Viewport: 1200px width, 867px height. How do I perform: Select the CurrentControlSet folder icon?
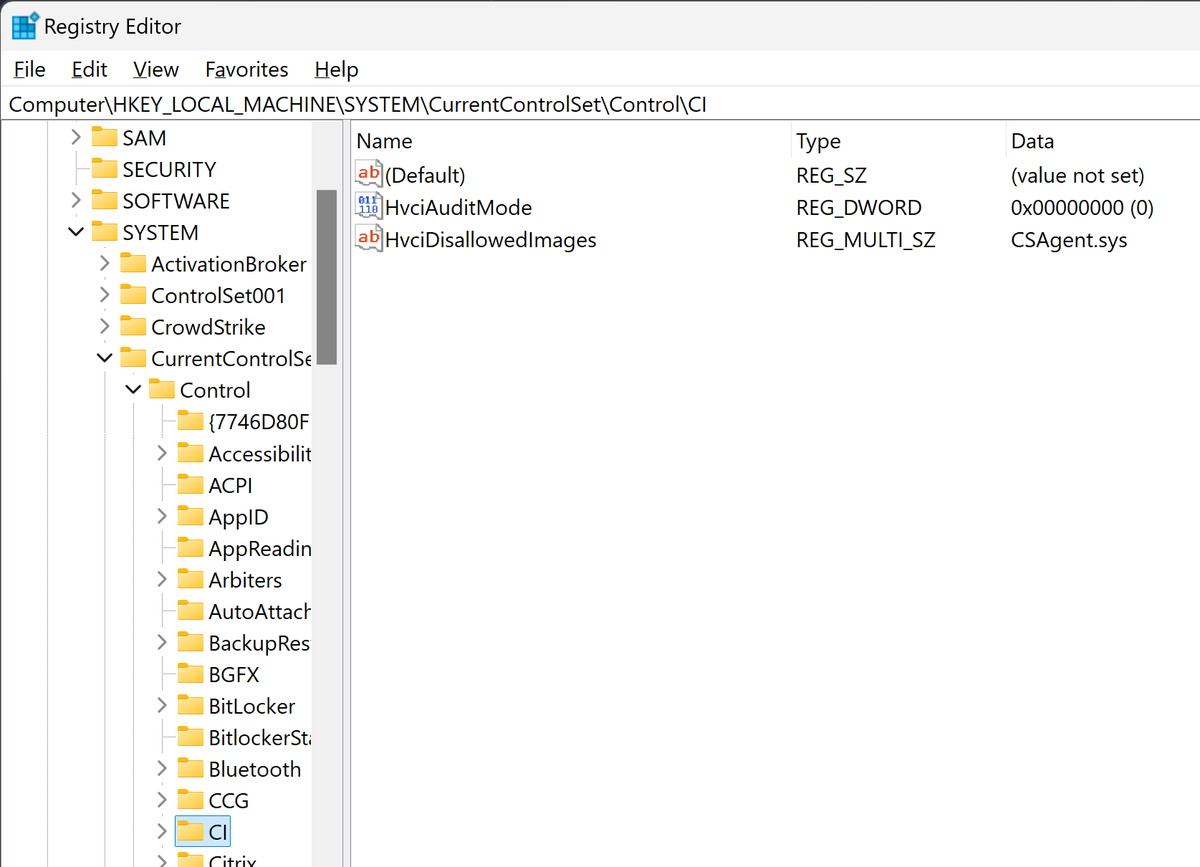pos(133,359)
